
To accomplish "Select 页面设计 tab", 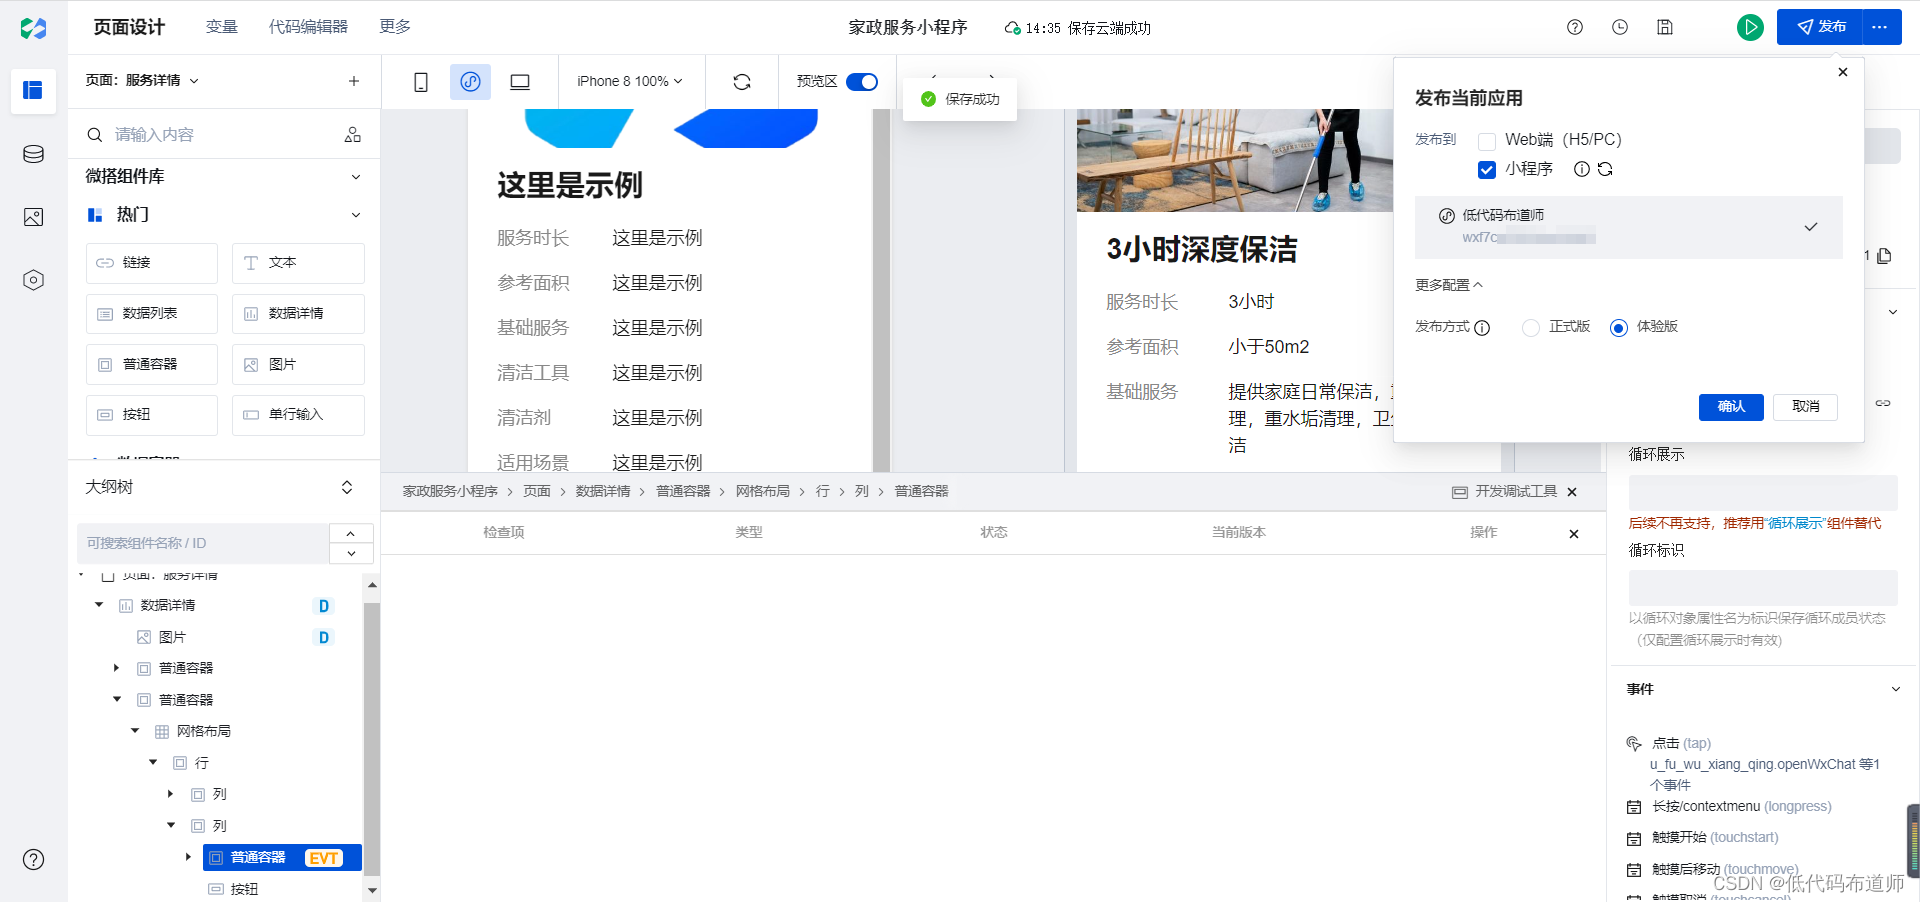I will tap(129, 27).
